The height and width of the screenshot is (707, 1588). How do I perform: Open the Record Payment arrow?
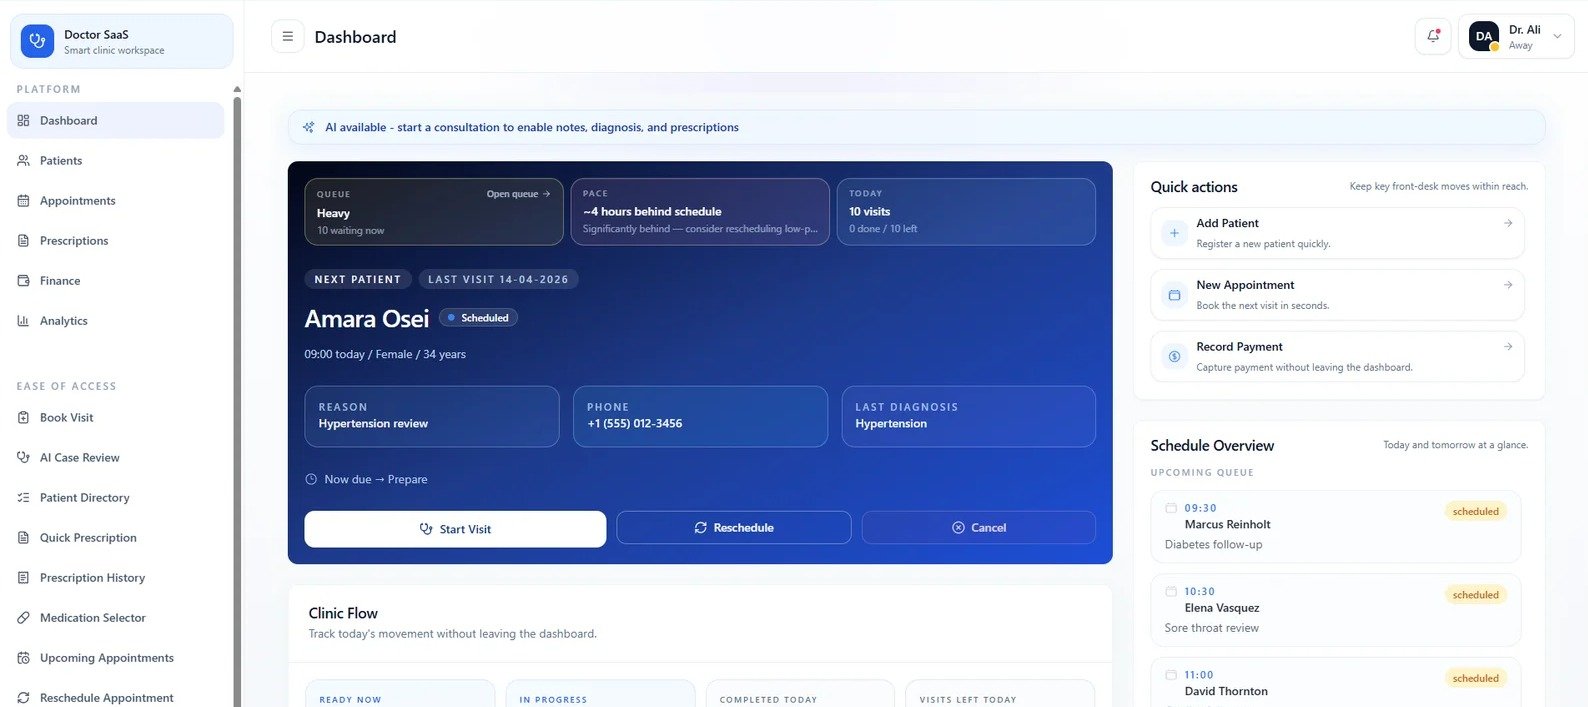pyautogui.click(x=1508, y=346)
